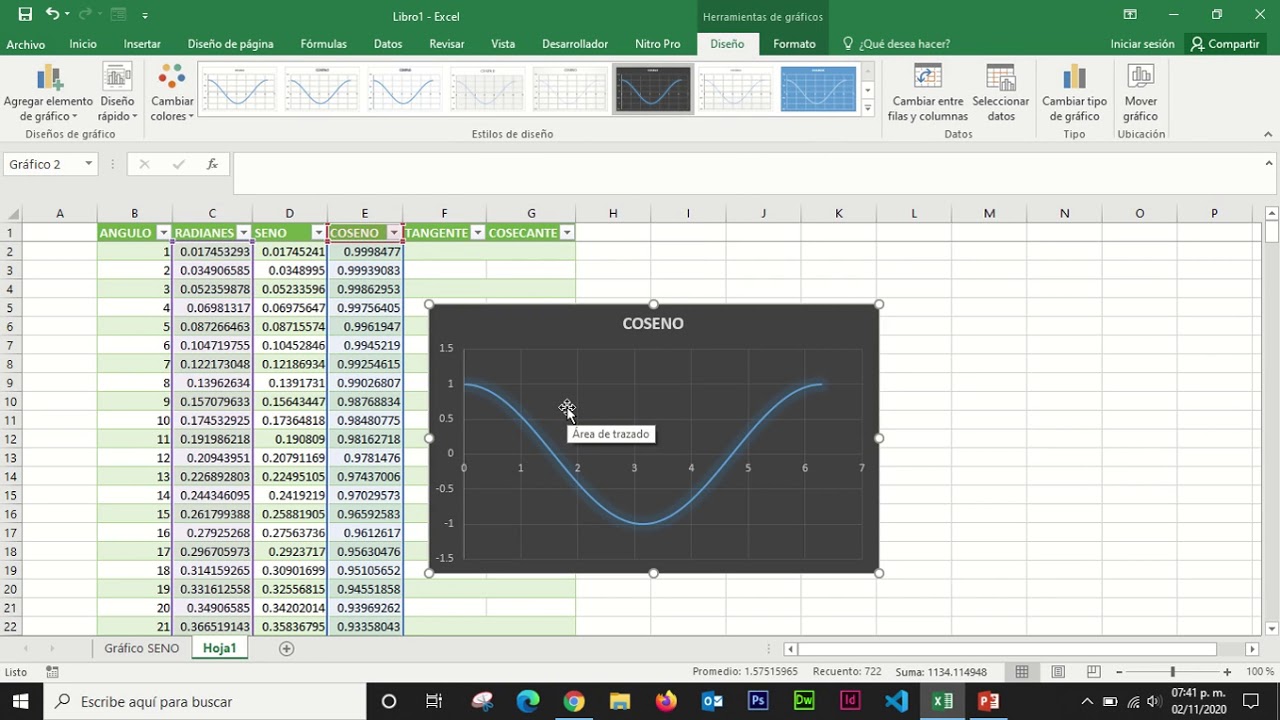
Task: Apply the blue filled chart style
Action: tap(818, 90)
